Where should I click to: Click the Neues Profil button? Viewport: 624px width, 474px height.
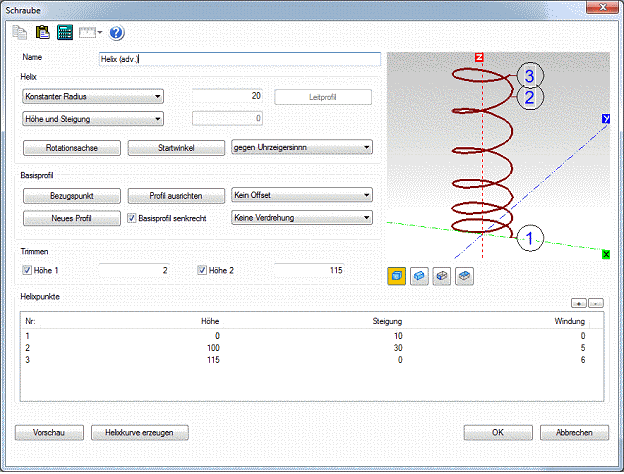pos(72,218)
